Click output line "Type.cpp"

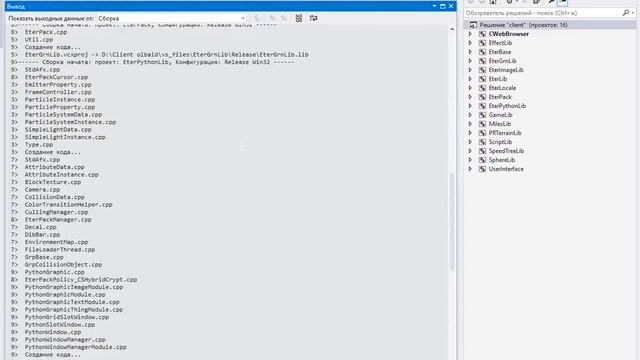point(39,144)
